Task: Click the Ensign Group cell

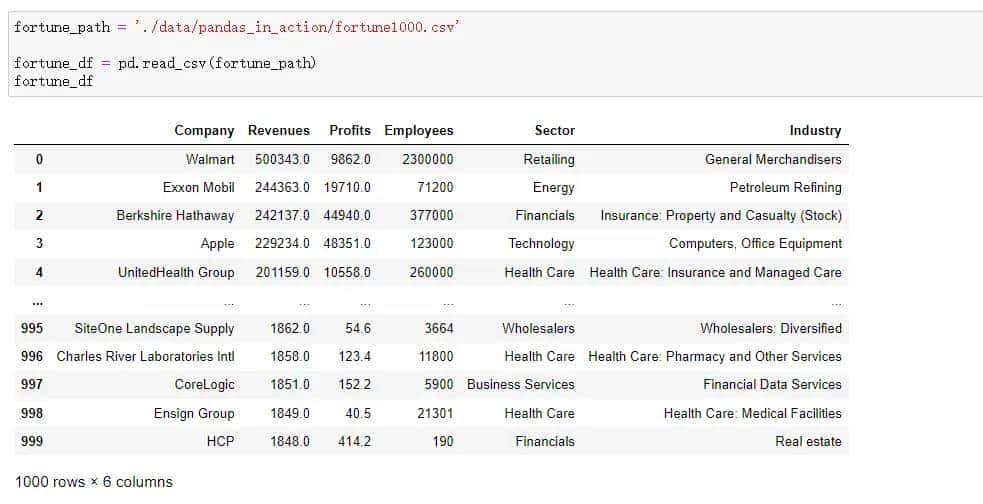Action: point(194,413)
